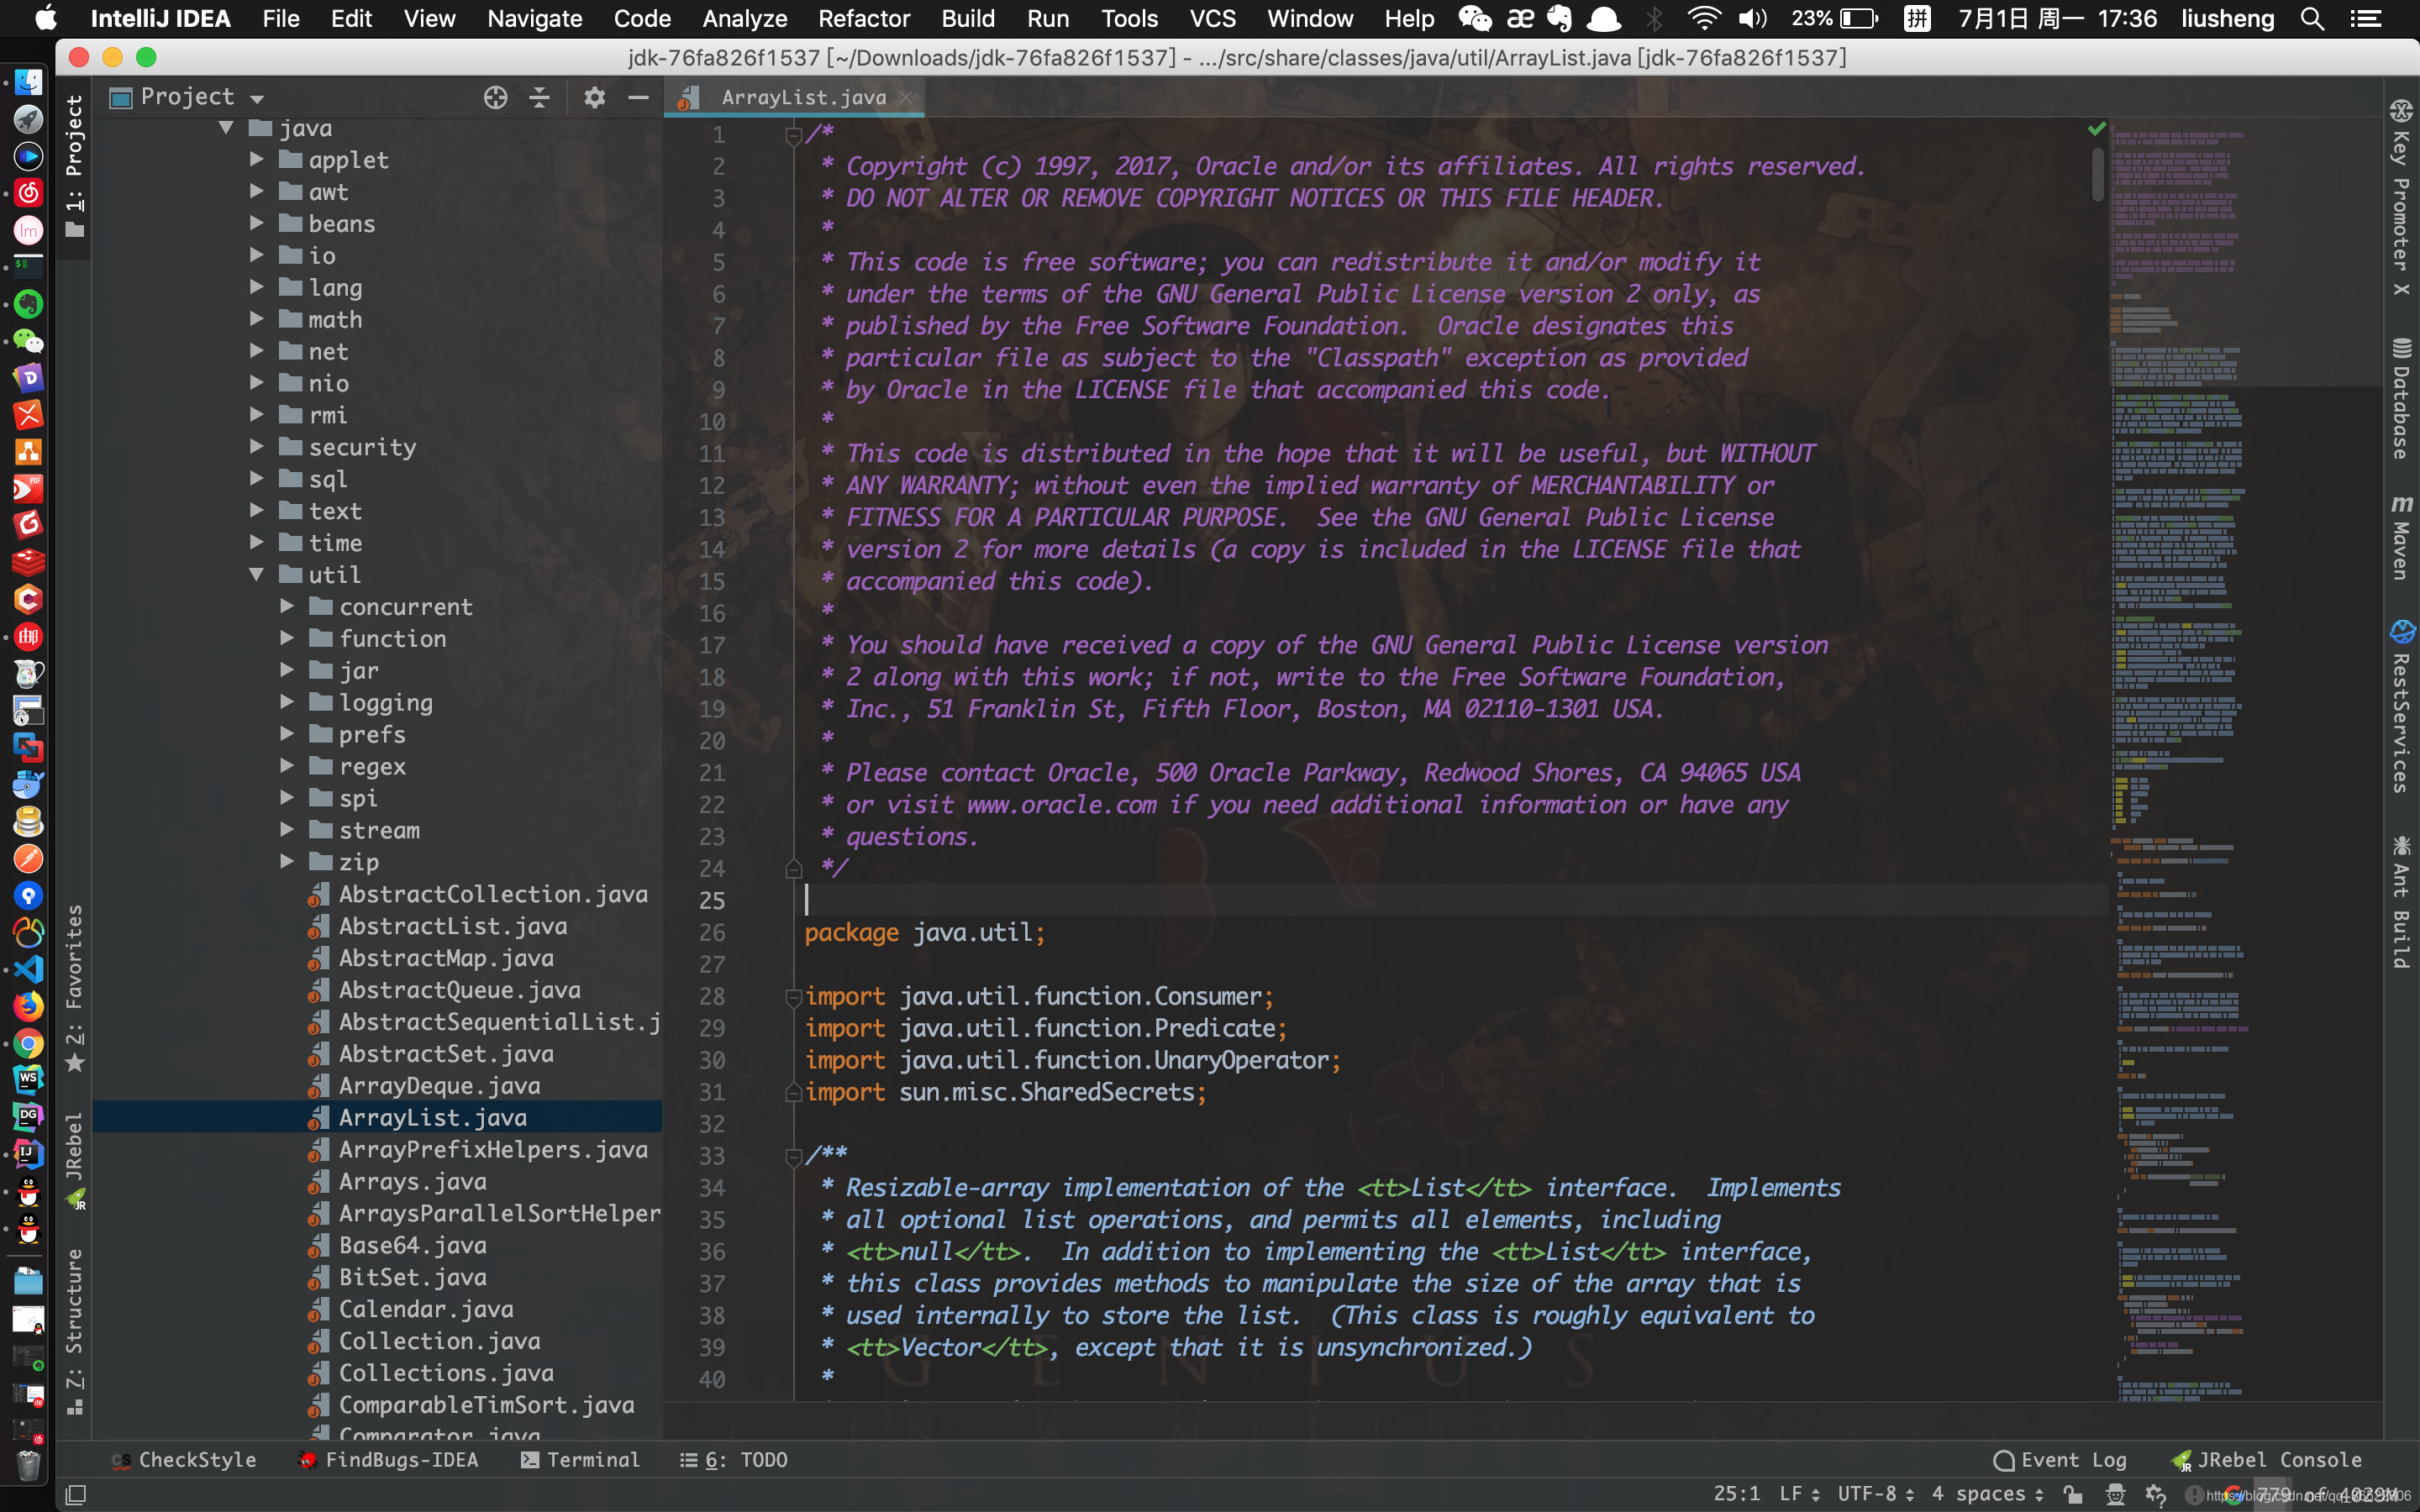The height and width of the screenshot is (1512, 2420).
Task: Click line number 26 in the gutter
Action: tap(711, 933)
